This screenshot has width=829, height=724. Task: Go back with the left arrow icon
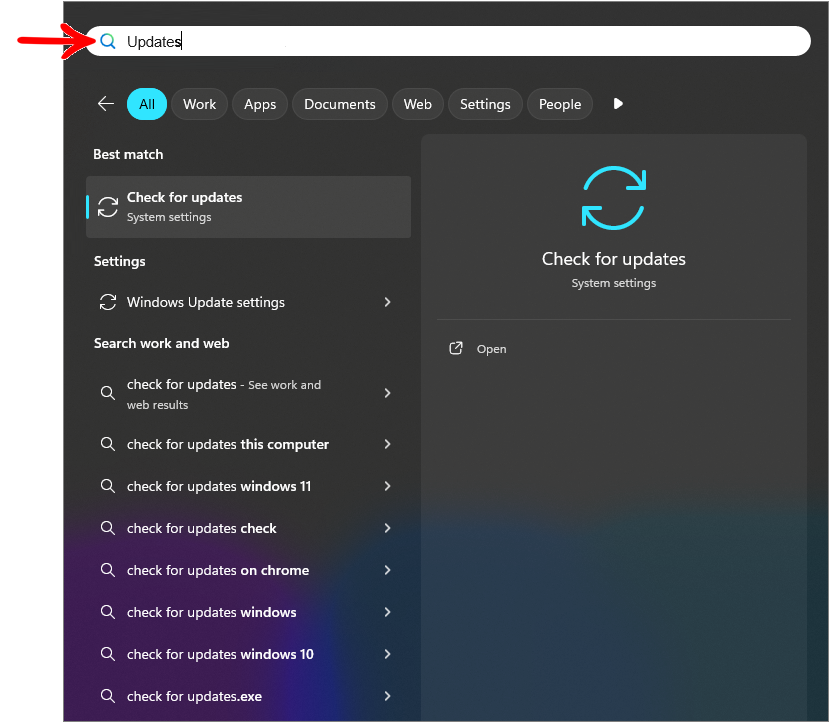coord(106,104)
